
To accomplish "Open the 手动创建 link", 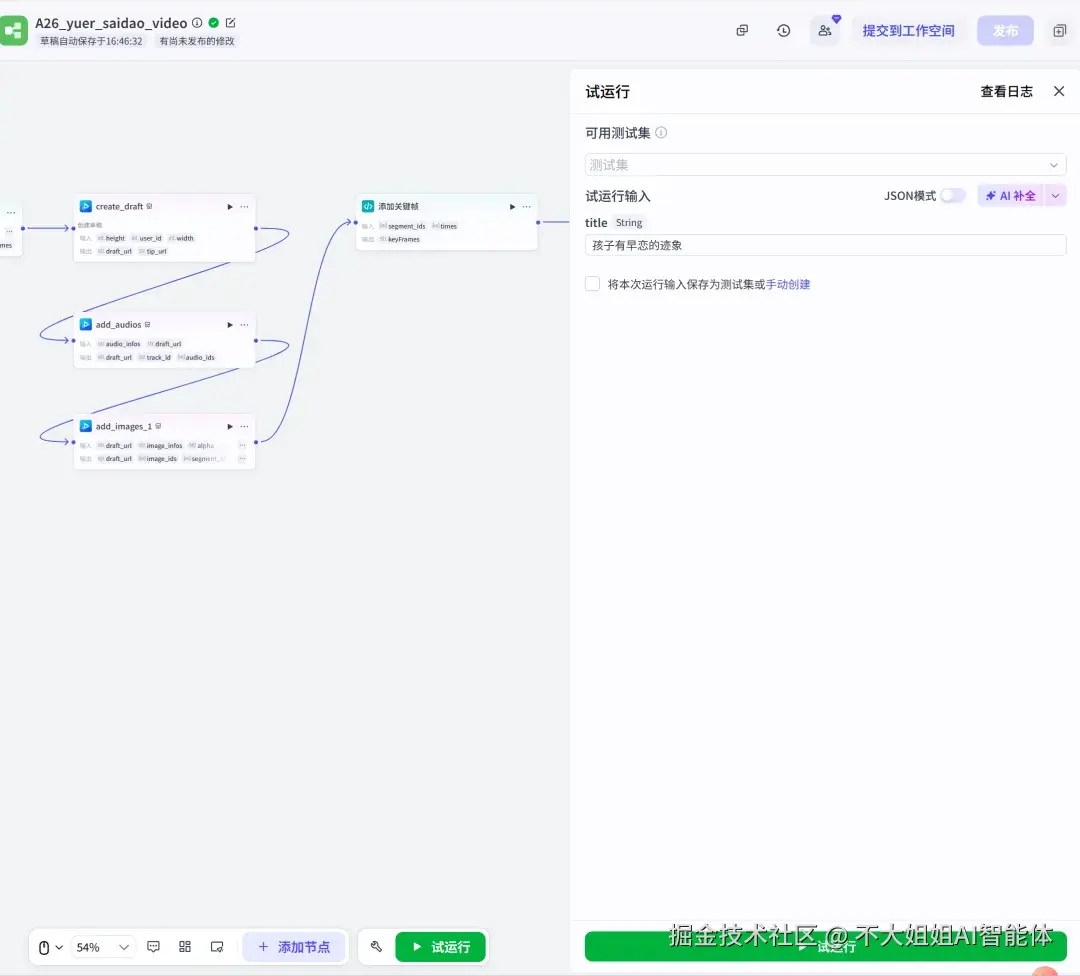I will (788, 284).
